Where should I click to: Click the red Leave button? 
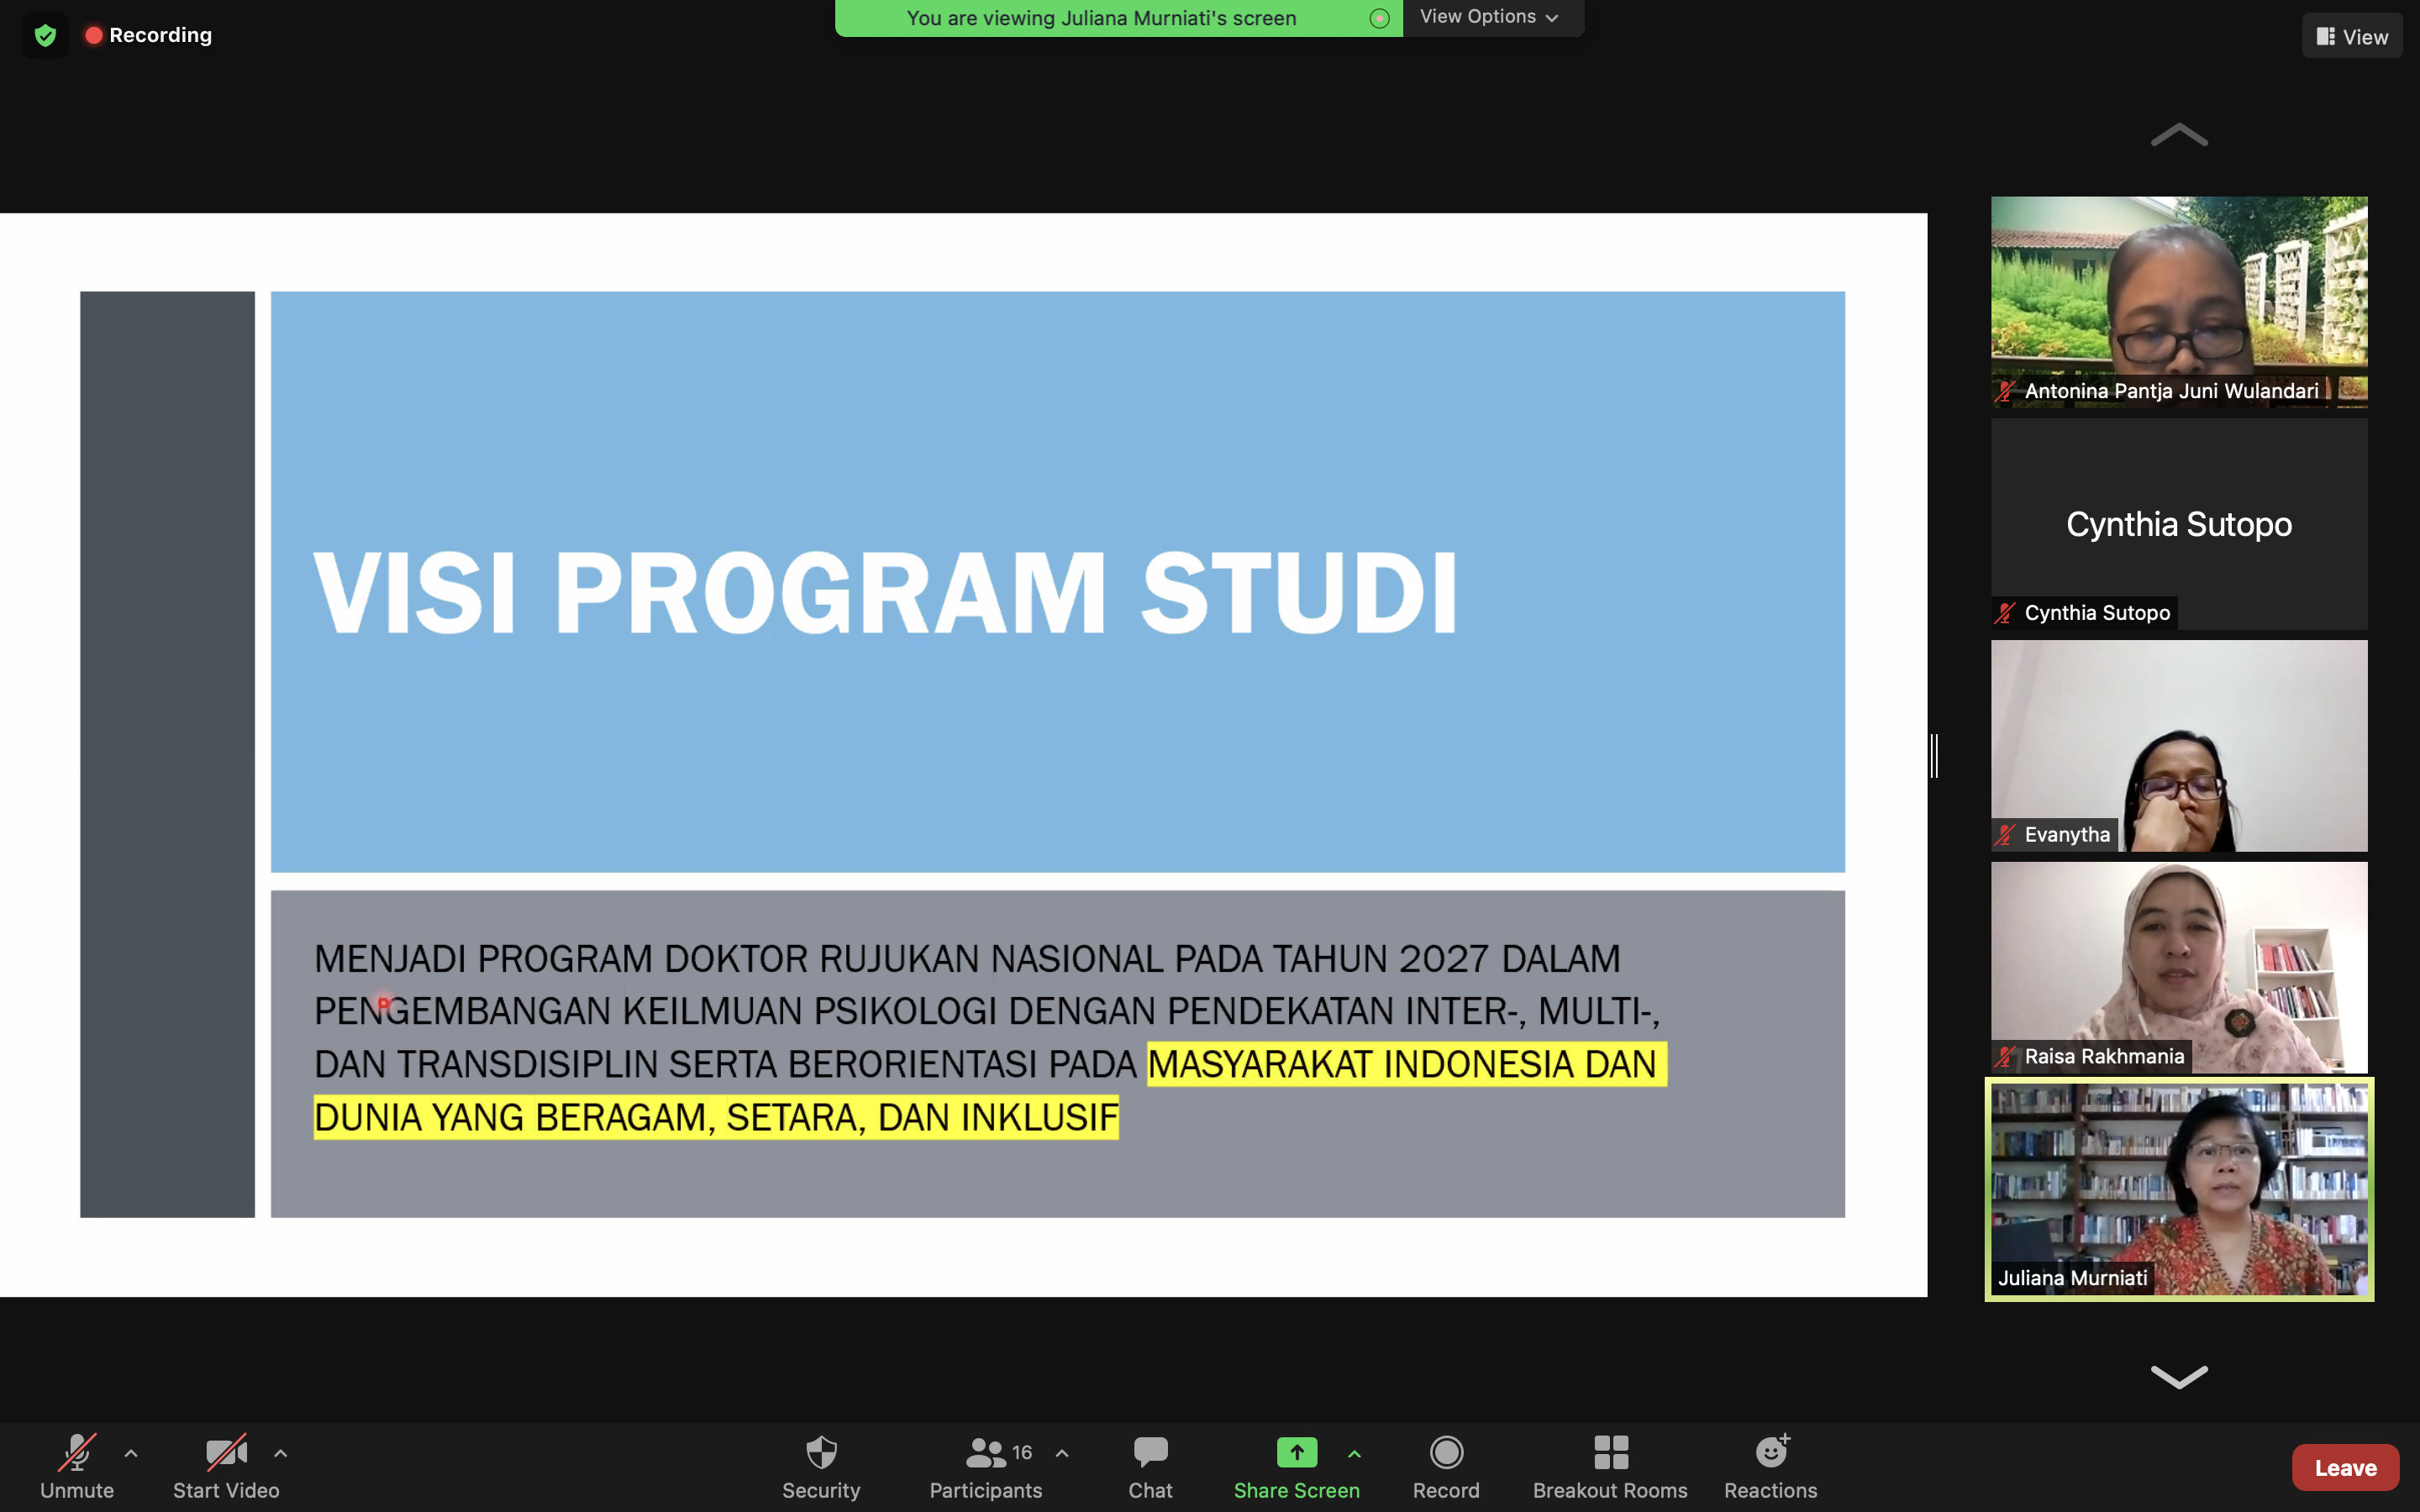[2345, 1467]
